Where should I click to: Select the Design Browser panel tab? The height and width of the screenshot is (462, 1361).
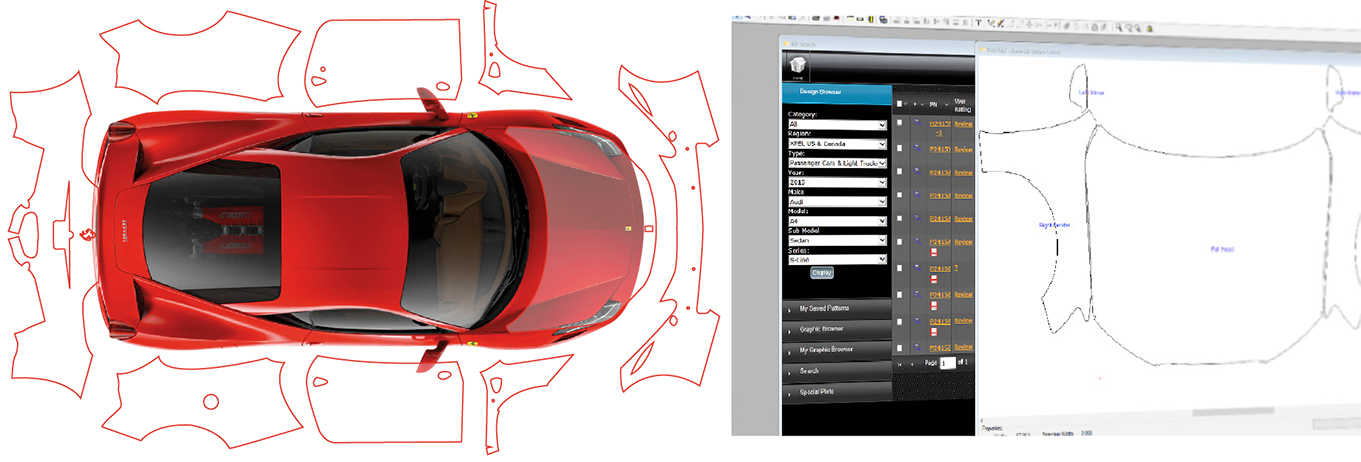pyautogui.click(x=835, y=94)
